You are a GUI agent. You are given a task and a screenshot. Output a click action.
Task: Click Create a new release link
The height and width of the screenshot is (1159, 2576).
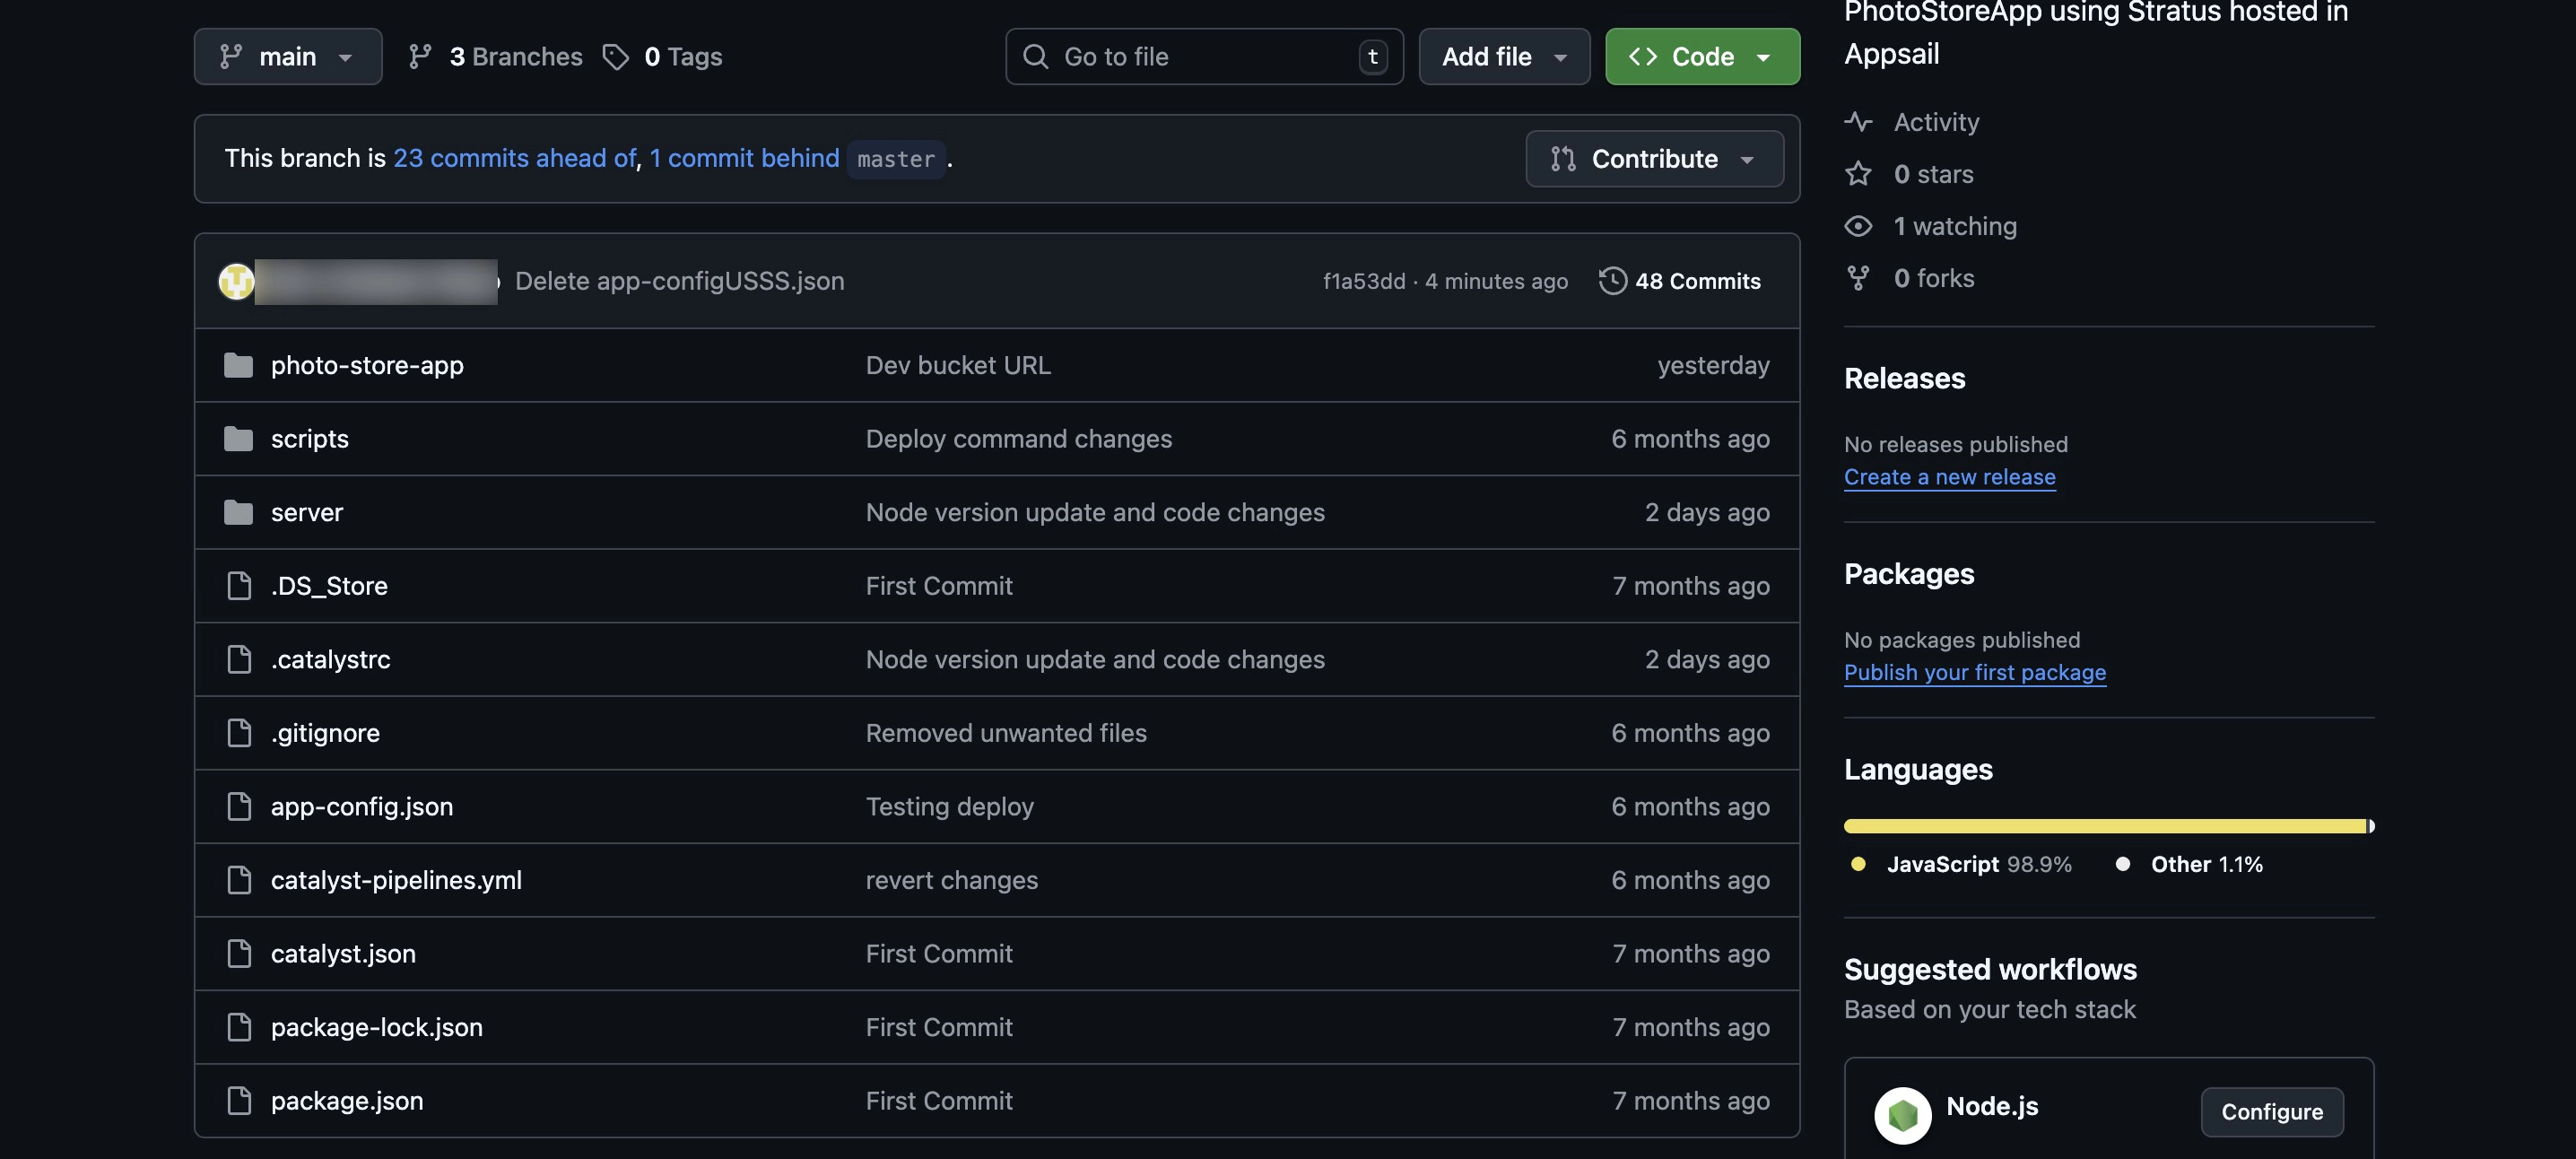pyautogui.click(x=1949, y=477)
